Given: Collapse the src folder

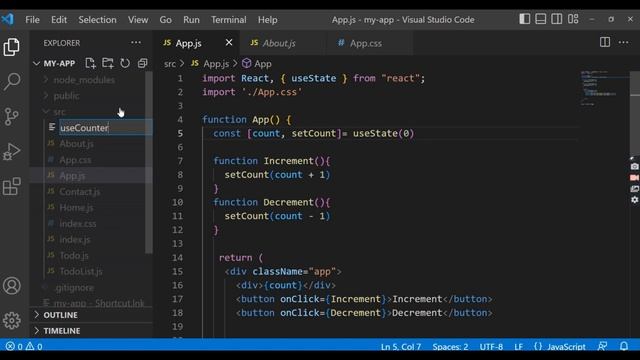Looking at the screenshot, I should click(59, 111).
